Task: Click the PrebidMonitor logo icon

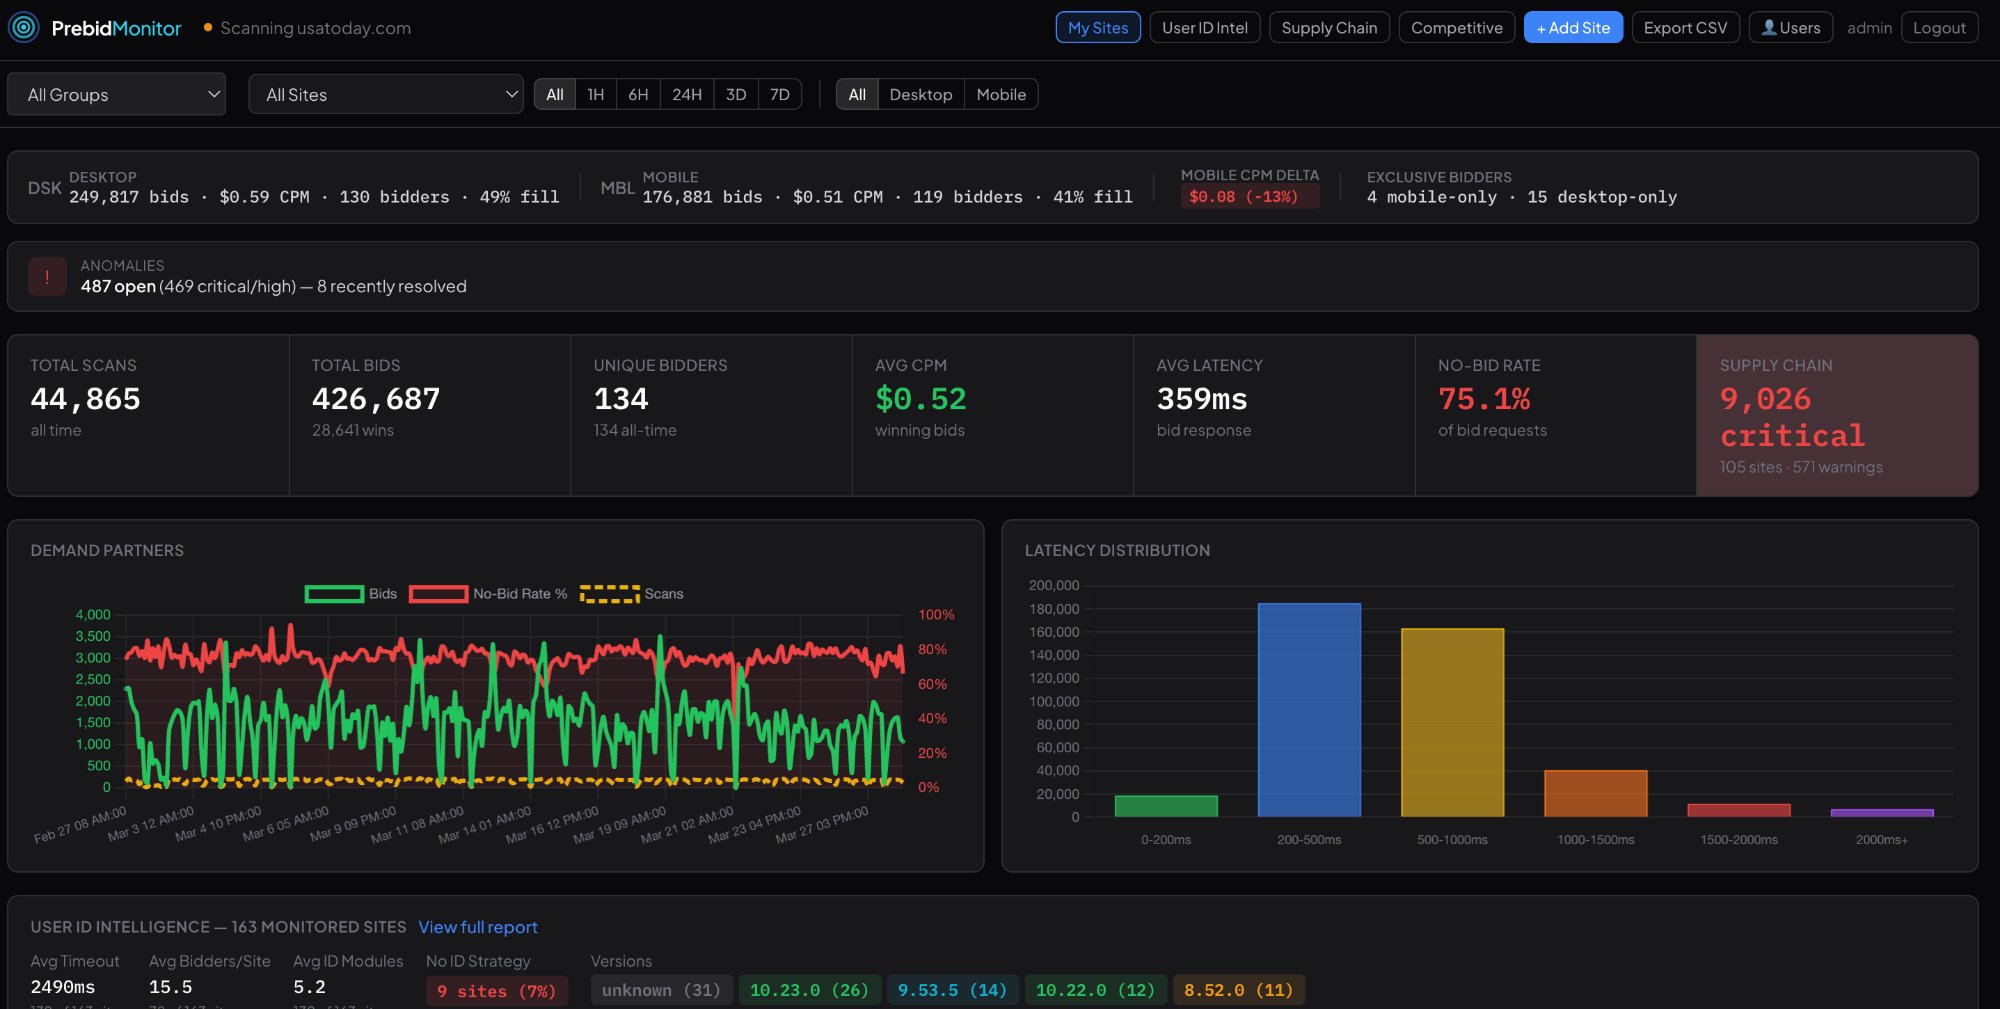Action: pyautogui.click(x=24, y=28)
